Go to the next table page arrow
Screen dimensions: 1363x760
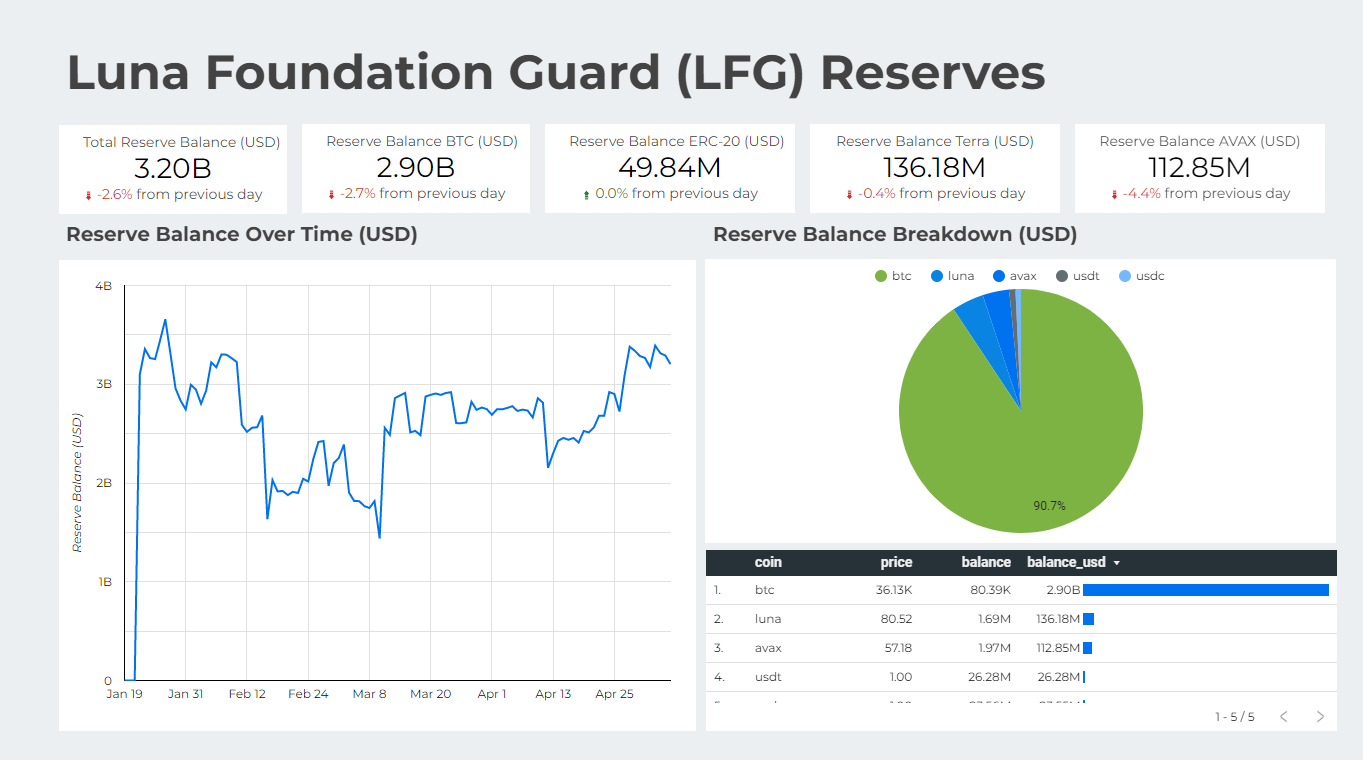pyautogui.click(x=1320, y=716)
